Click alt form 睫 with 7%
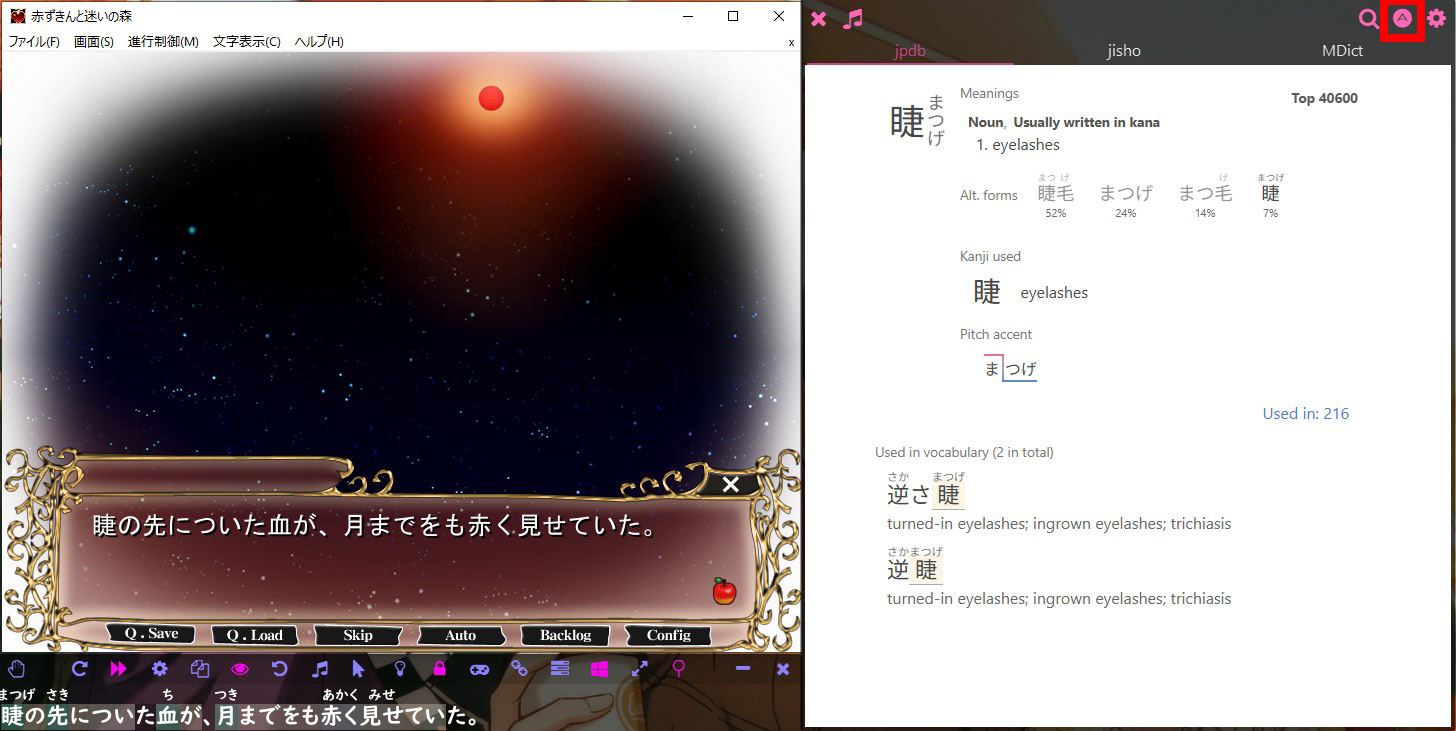The width and height of the screenshot is (1456, 731). (1270, 194)
